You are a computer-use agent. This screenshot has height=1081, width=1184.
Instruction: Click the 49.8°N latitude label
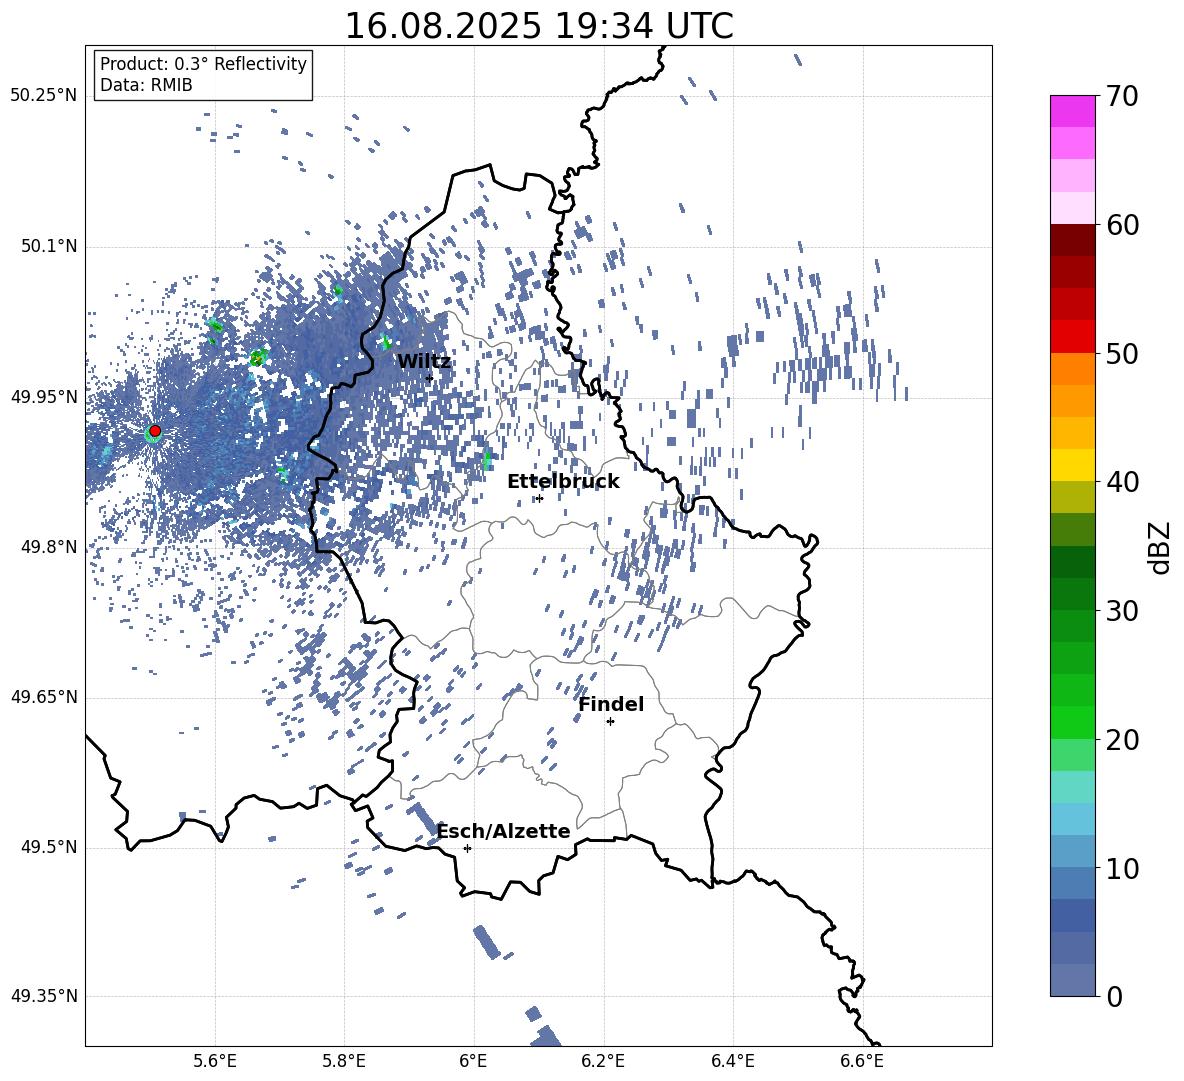(x=49, y=547)
